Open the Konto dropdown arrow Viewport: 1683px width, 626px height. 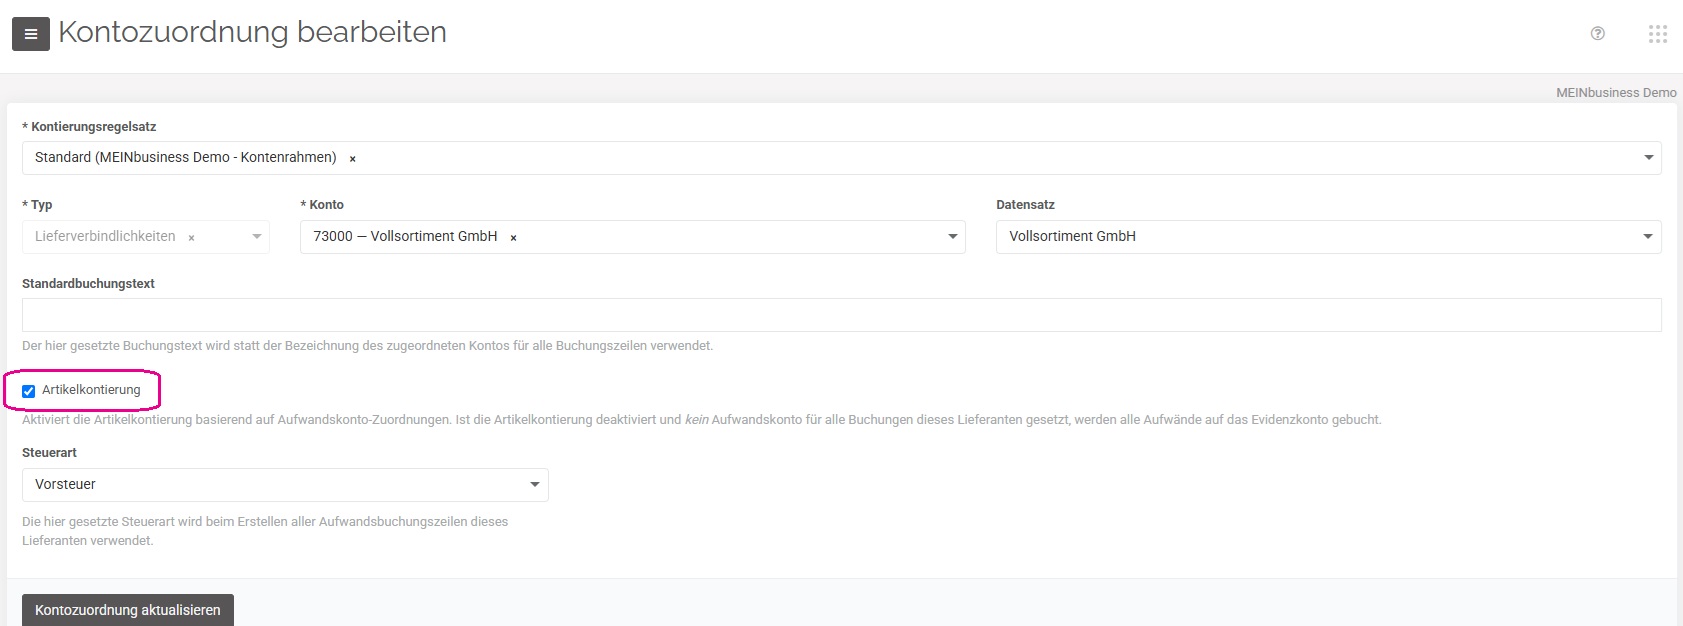[x=953, y=237]
